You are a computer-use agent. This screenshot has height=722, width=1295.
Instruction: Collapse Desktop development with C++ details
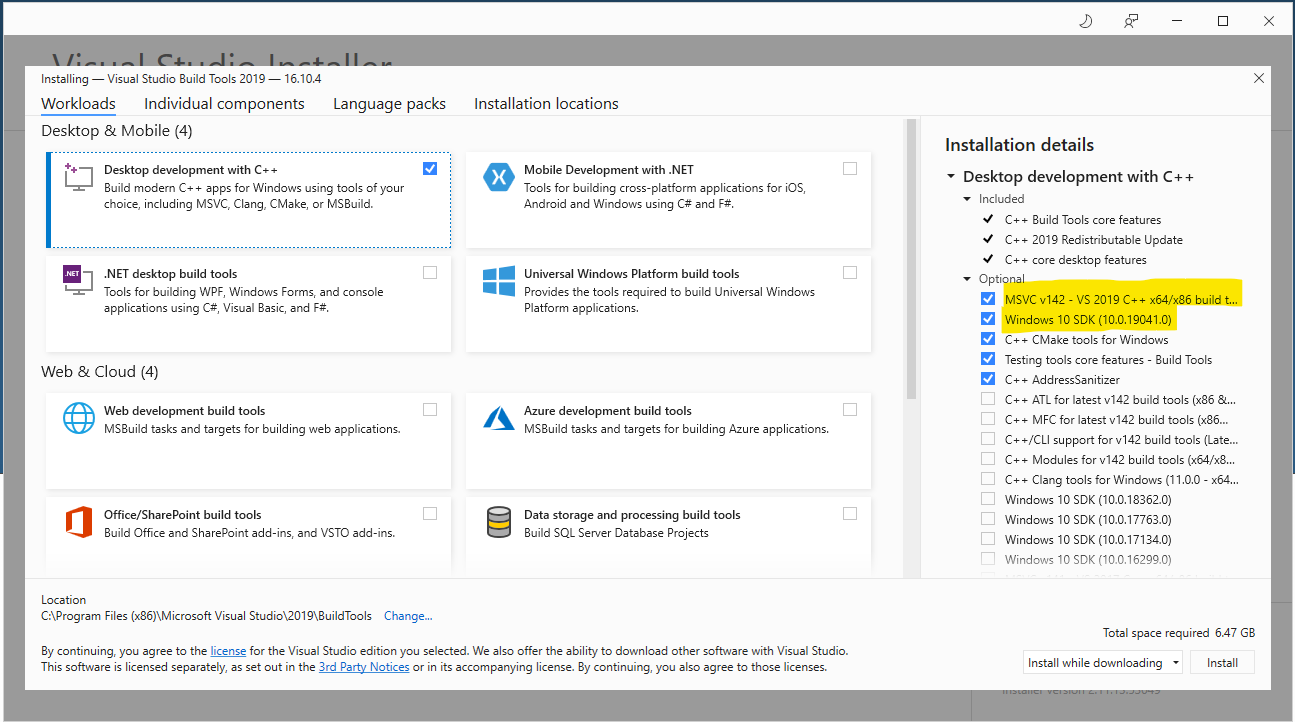pyautogui.click(x=951, y=177)
